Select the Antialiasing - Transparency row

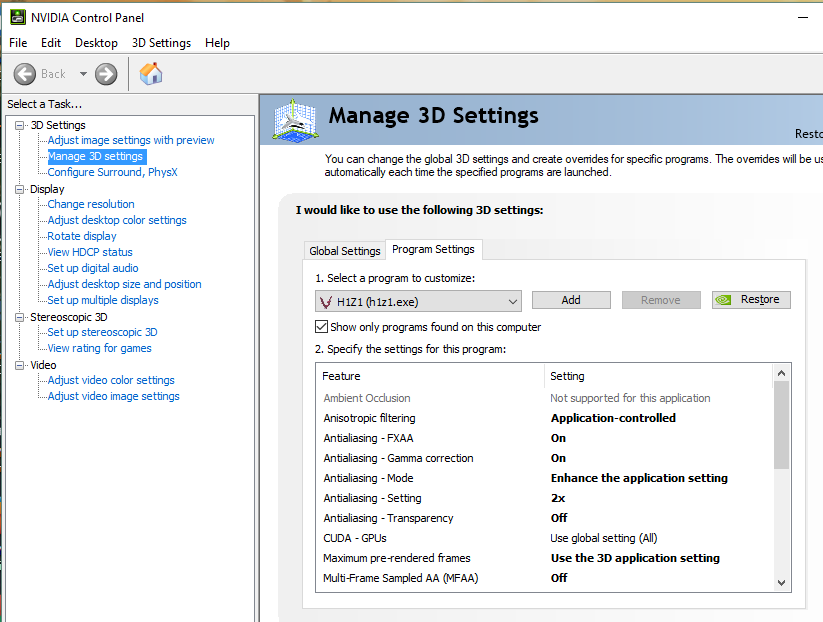[544, 518]
